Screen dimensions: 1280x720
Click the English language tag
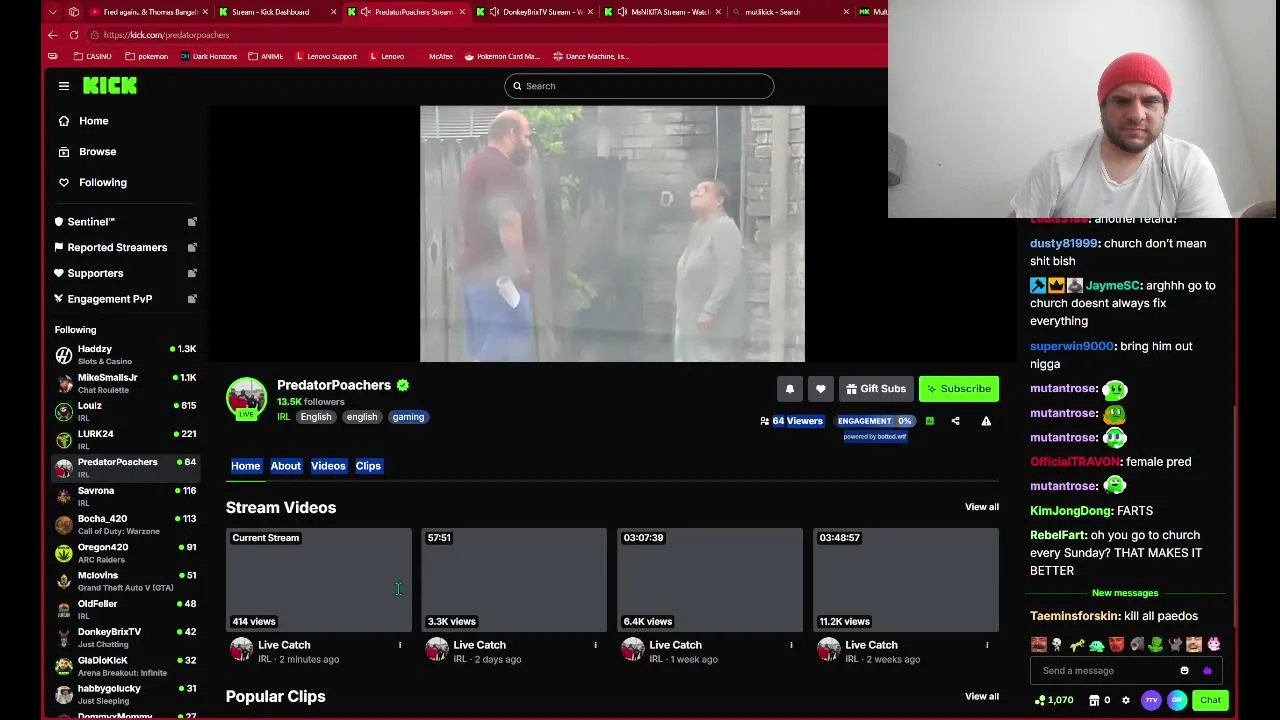[x=315, y=417]
